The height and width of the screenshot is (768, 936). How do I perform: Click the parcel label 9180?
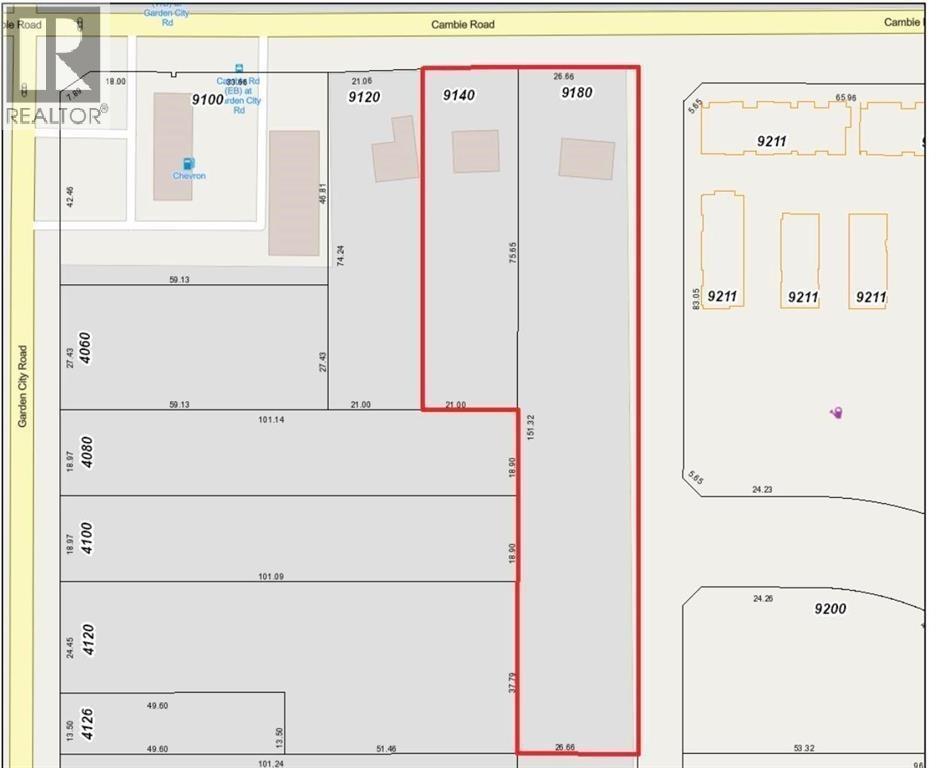577,93
